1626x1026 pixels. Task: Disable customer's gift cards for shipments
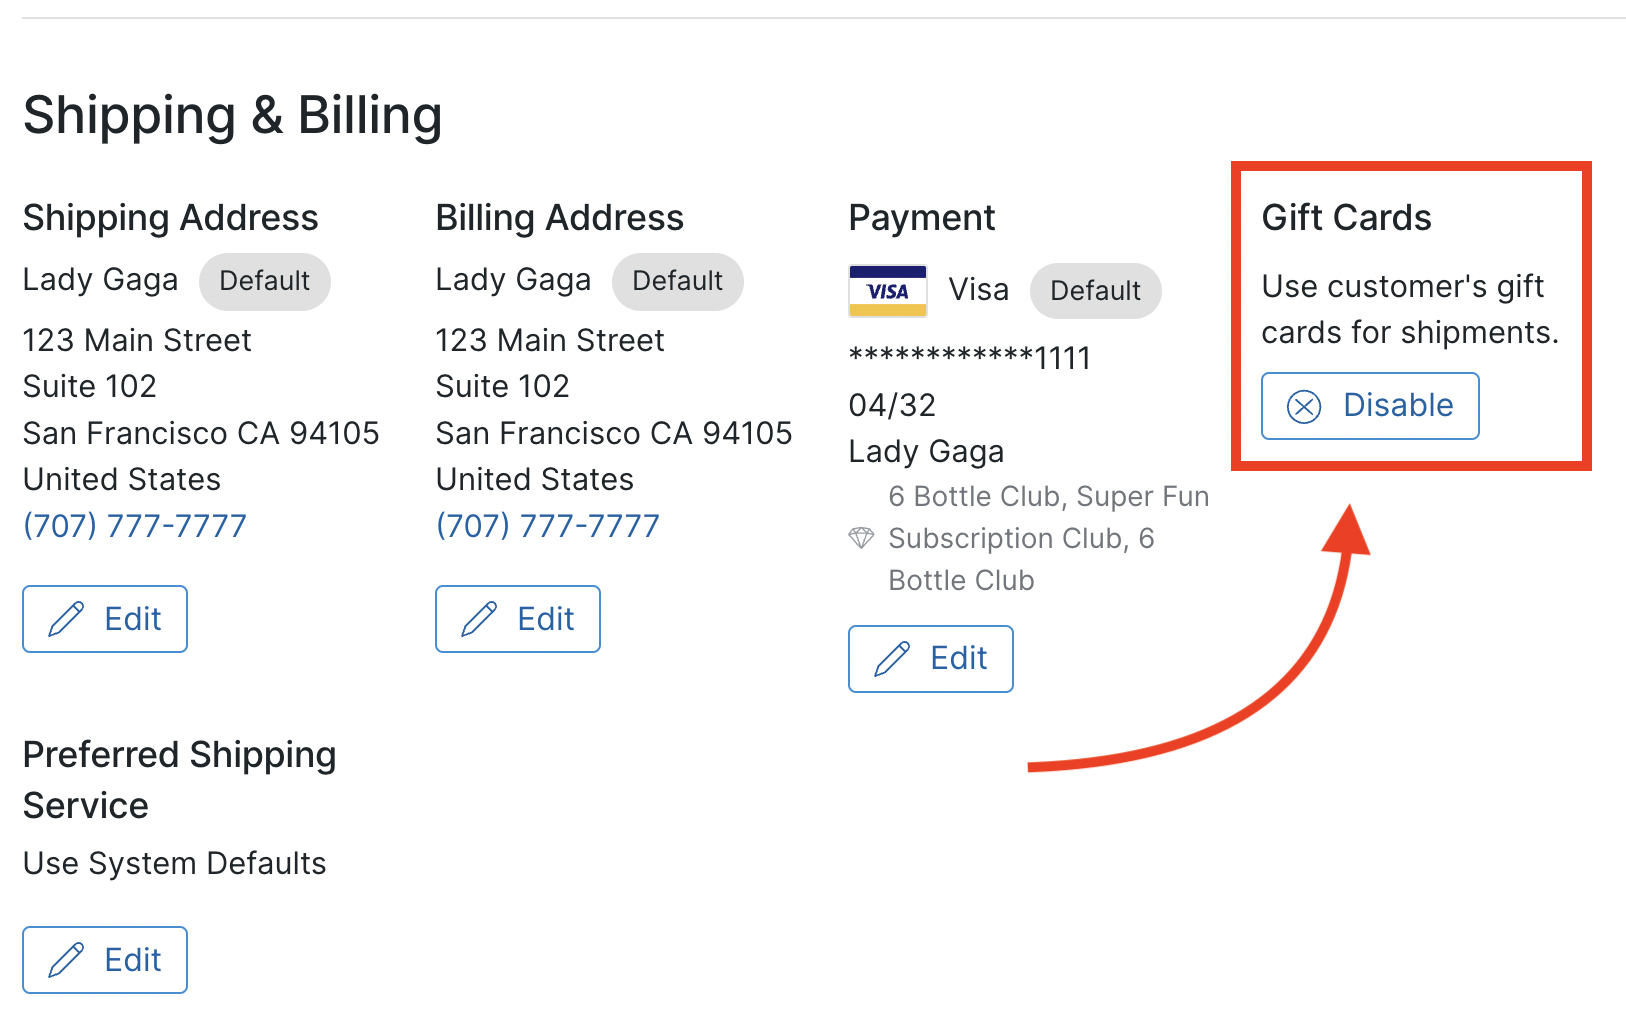[x=1370, y=406]
